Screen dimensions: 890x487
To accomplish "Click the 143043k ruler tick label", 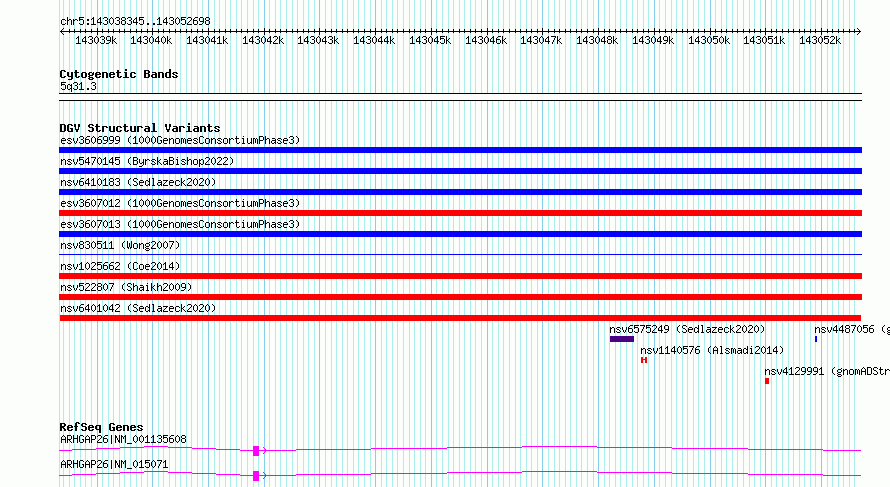I will tap(318, 40).
